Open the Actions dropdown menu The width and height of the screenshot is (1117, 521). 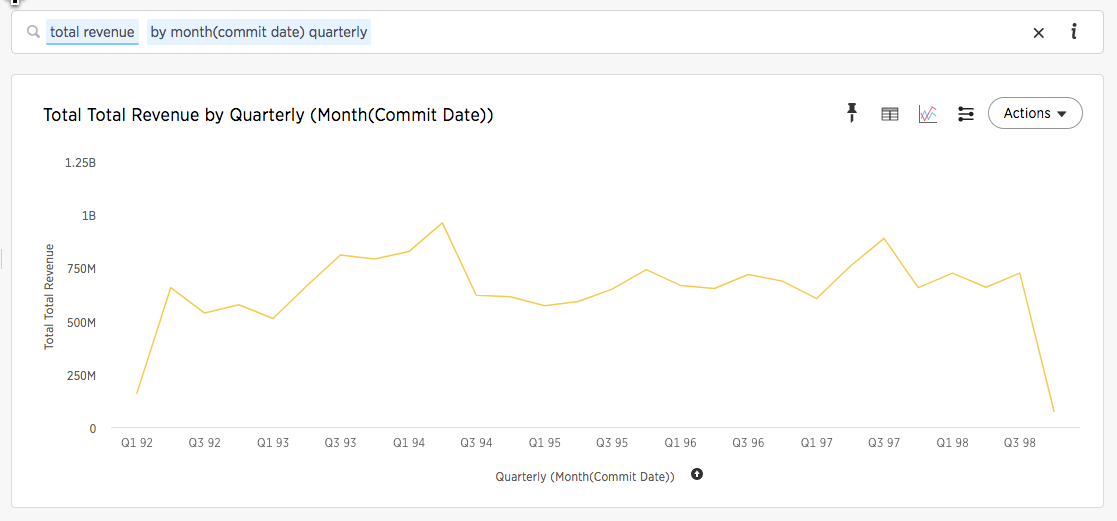[x=1034, y=113]
